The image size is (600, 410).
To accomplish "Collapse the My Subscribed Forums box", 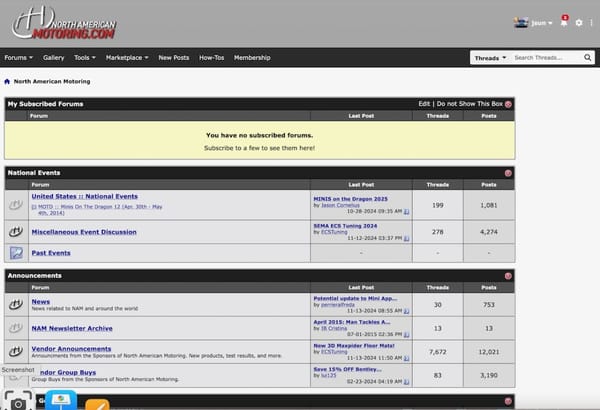I will click(508, 104).
